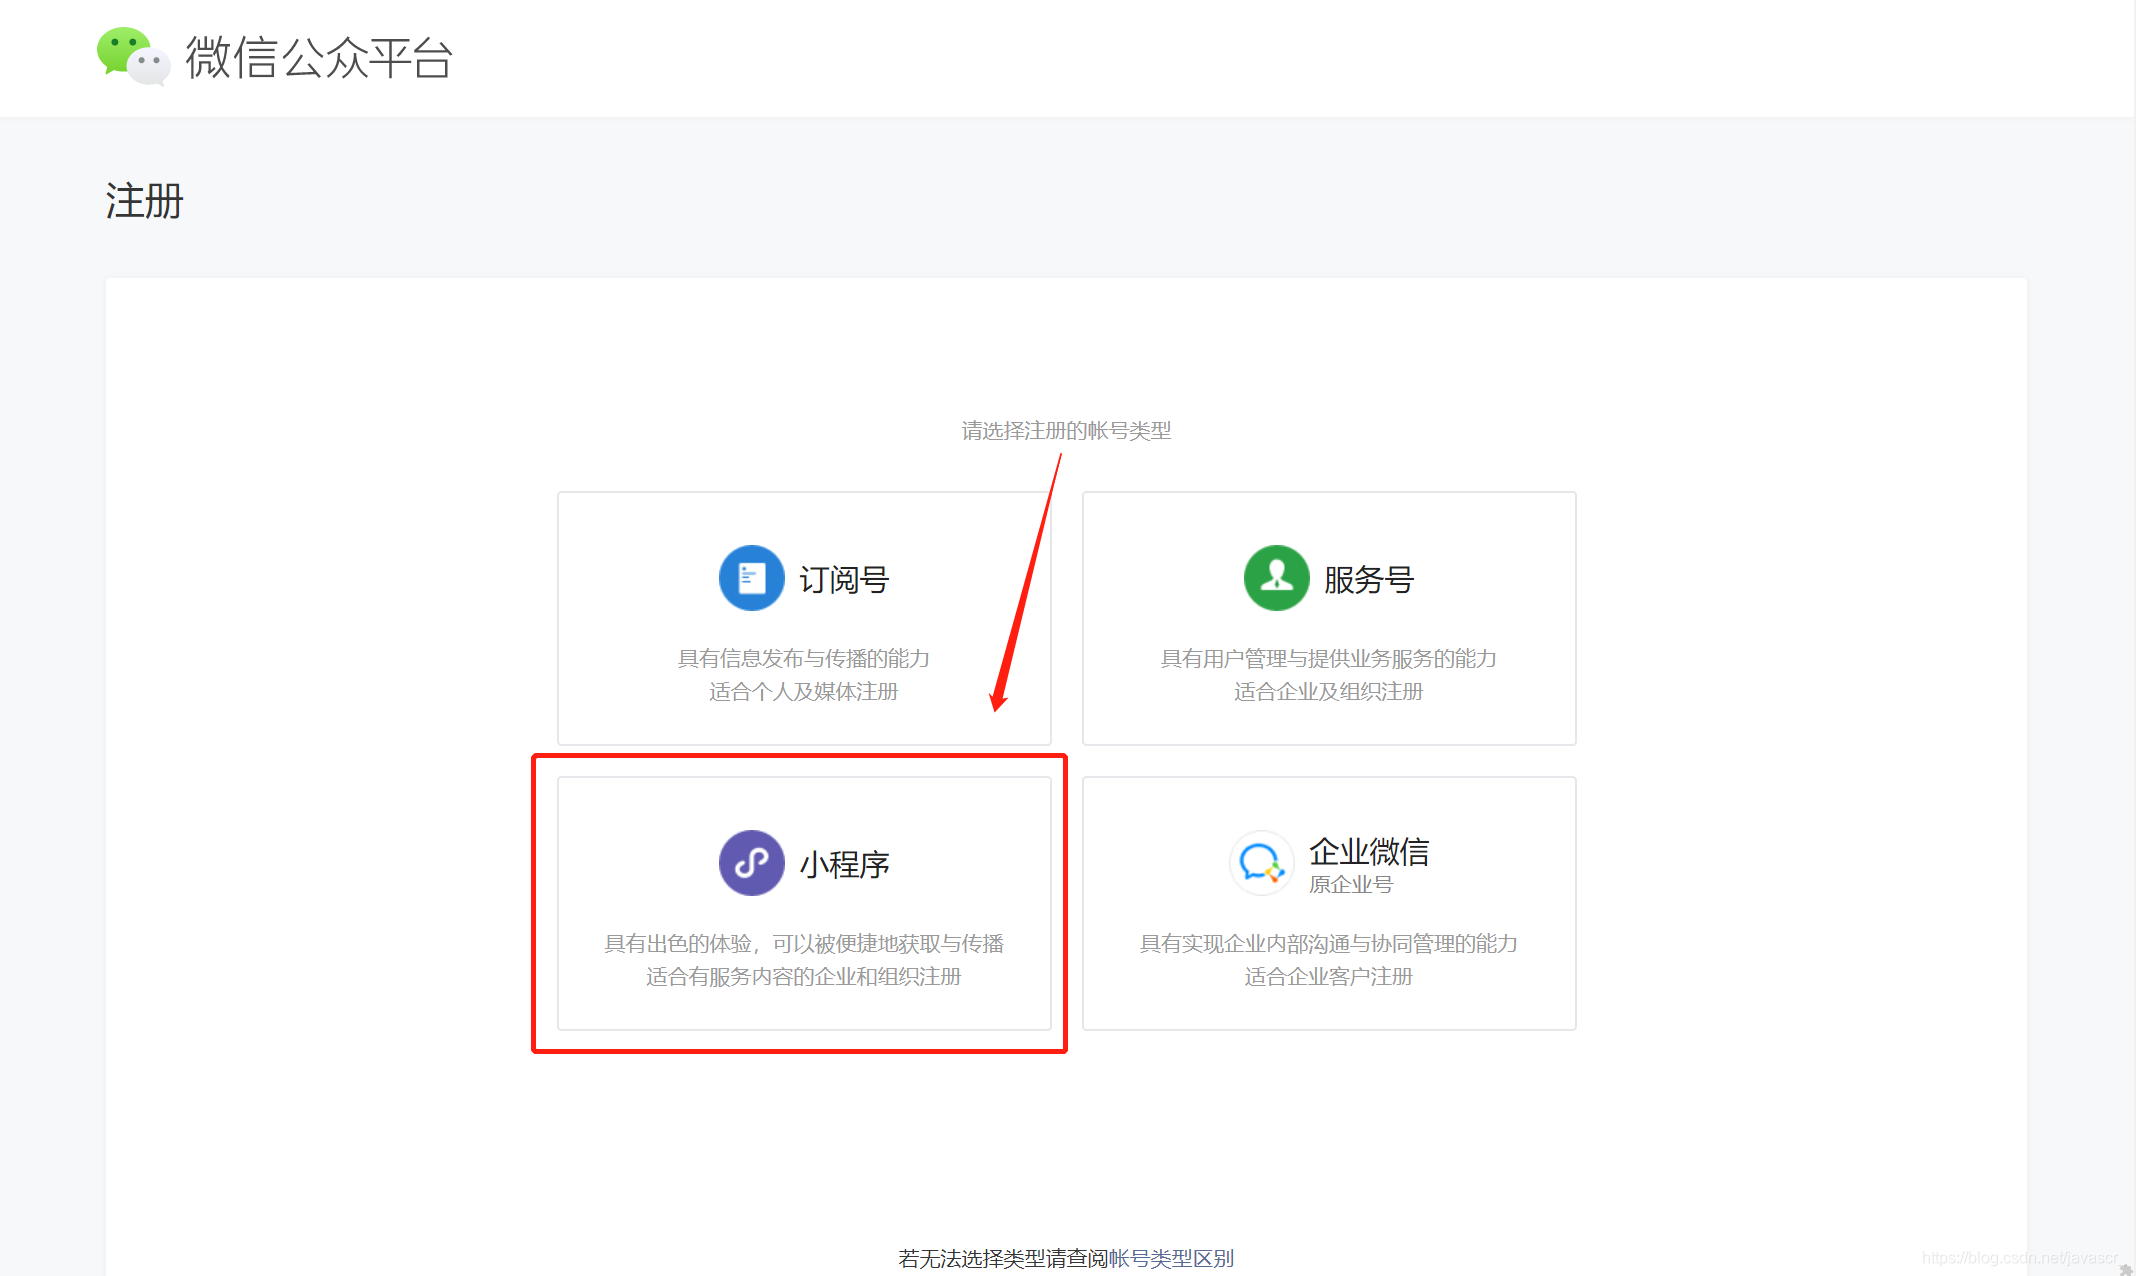Open the 帐号类型区别 link
2136x1276 pixels.
coord(1171,1258)
